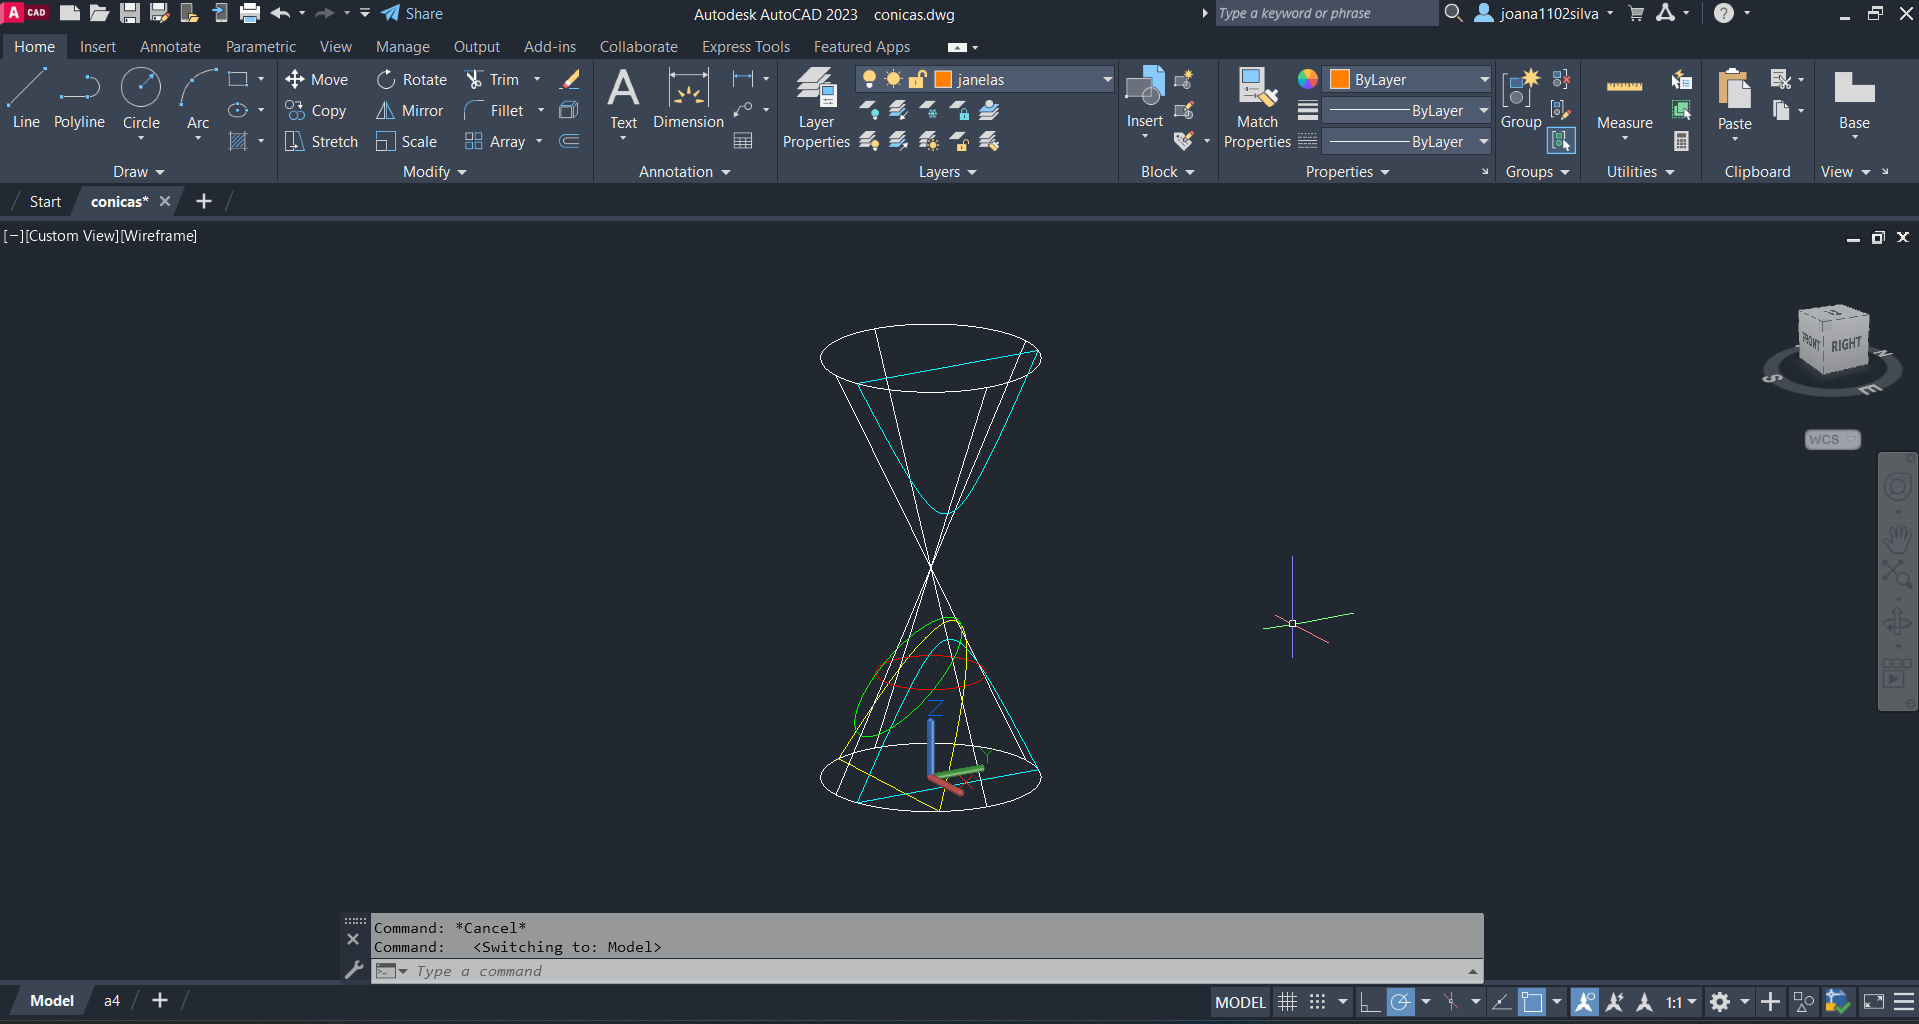The height and width of the screenshot is (1024, 1919).
Task: Open the Annotate ribbon tab
Action: (170, 47)
